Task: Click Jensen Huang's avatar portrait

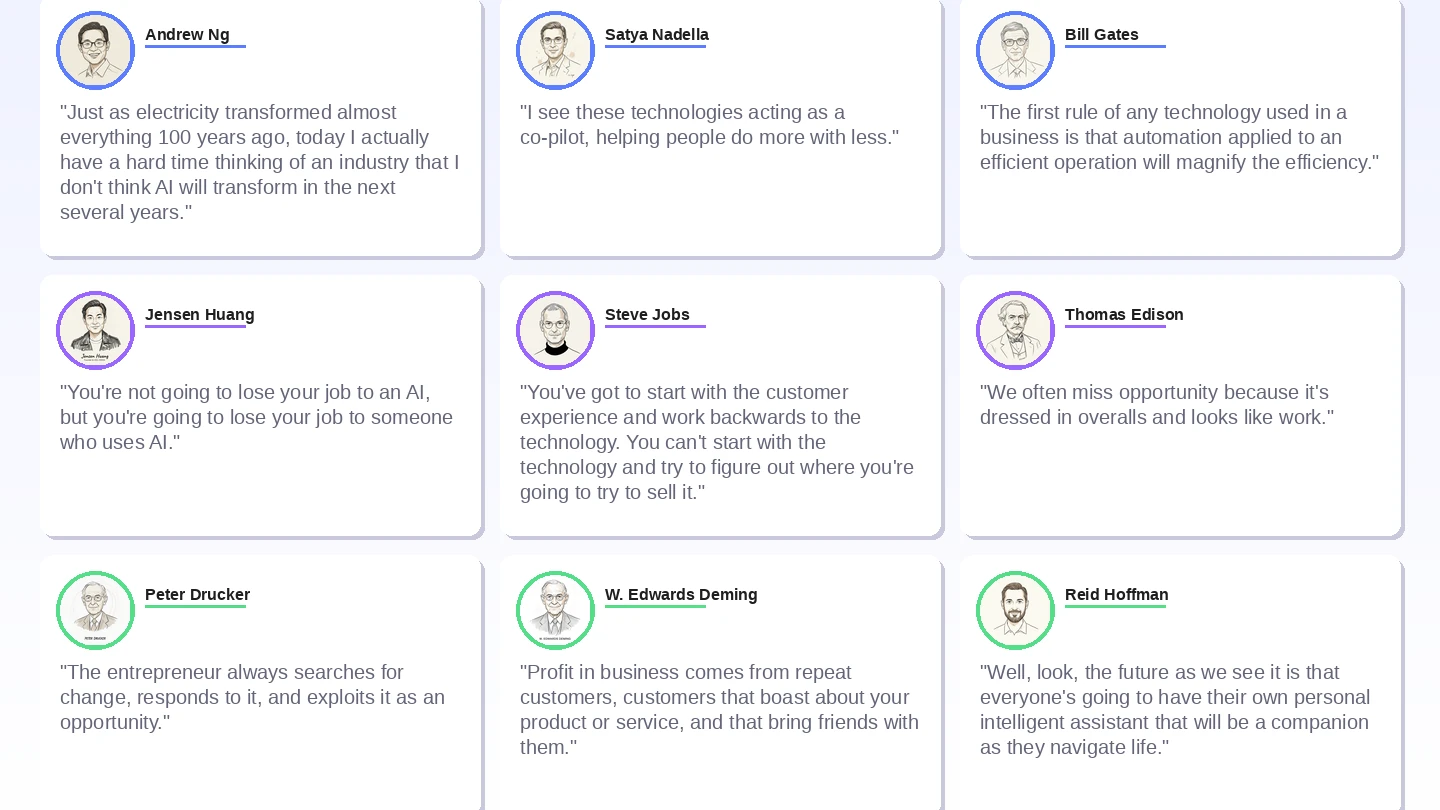Action: pyautogui.click(x=95, y=331)
